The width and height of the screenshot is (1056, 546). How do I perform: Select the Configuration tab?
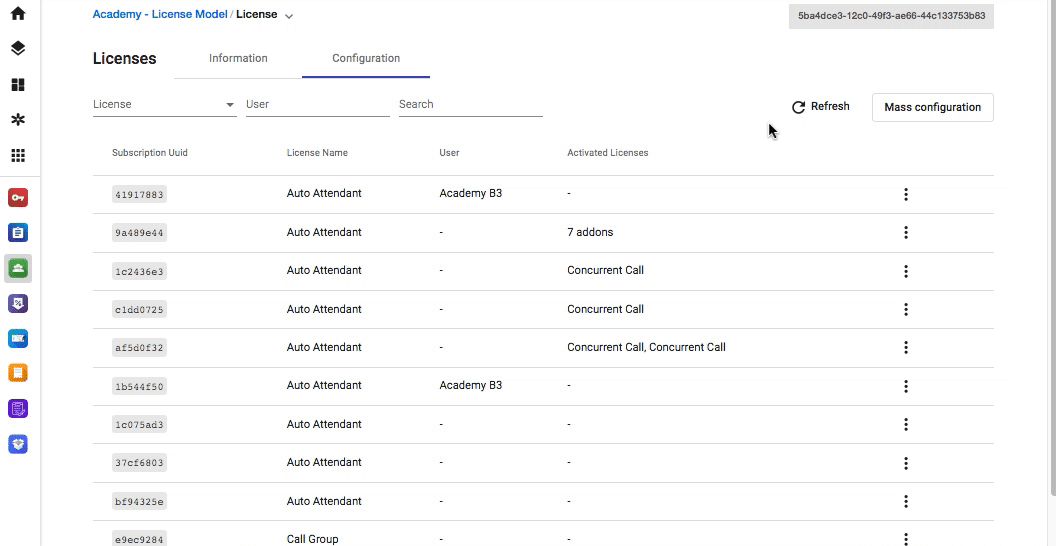pos(366,59)
